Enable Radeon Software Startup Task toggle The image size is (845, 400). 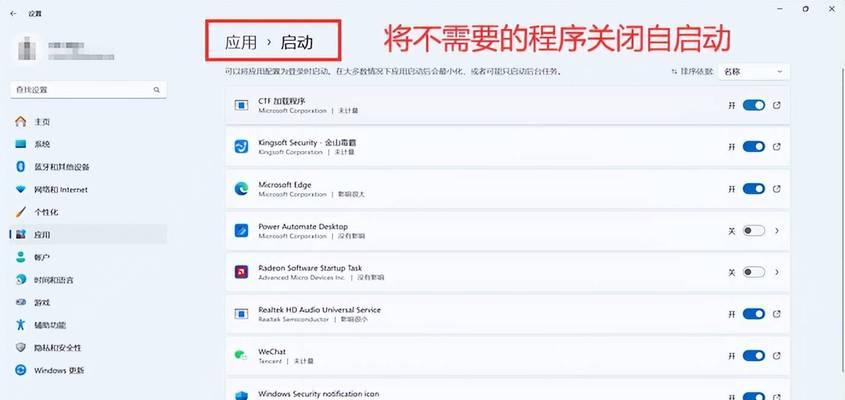(x=753, y=272)
